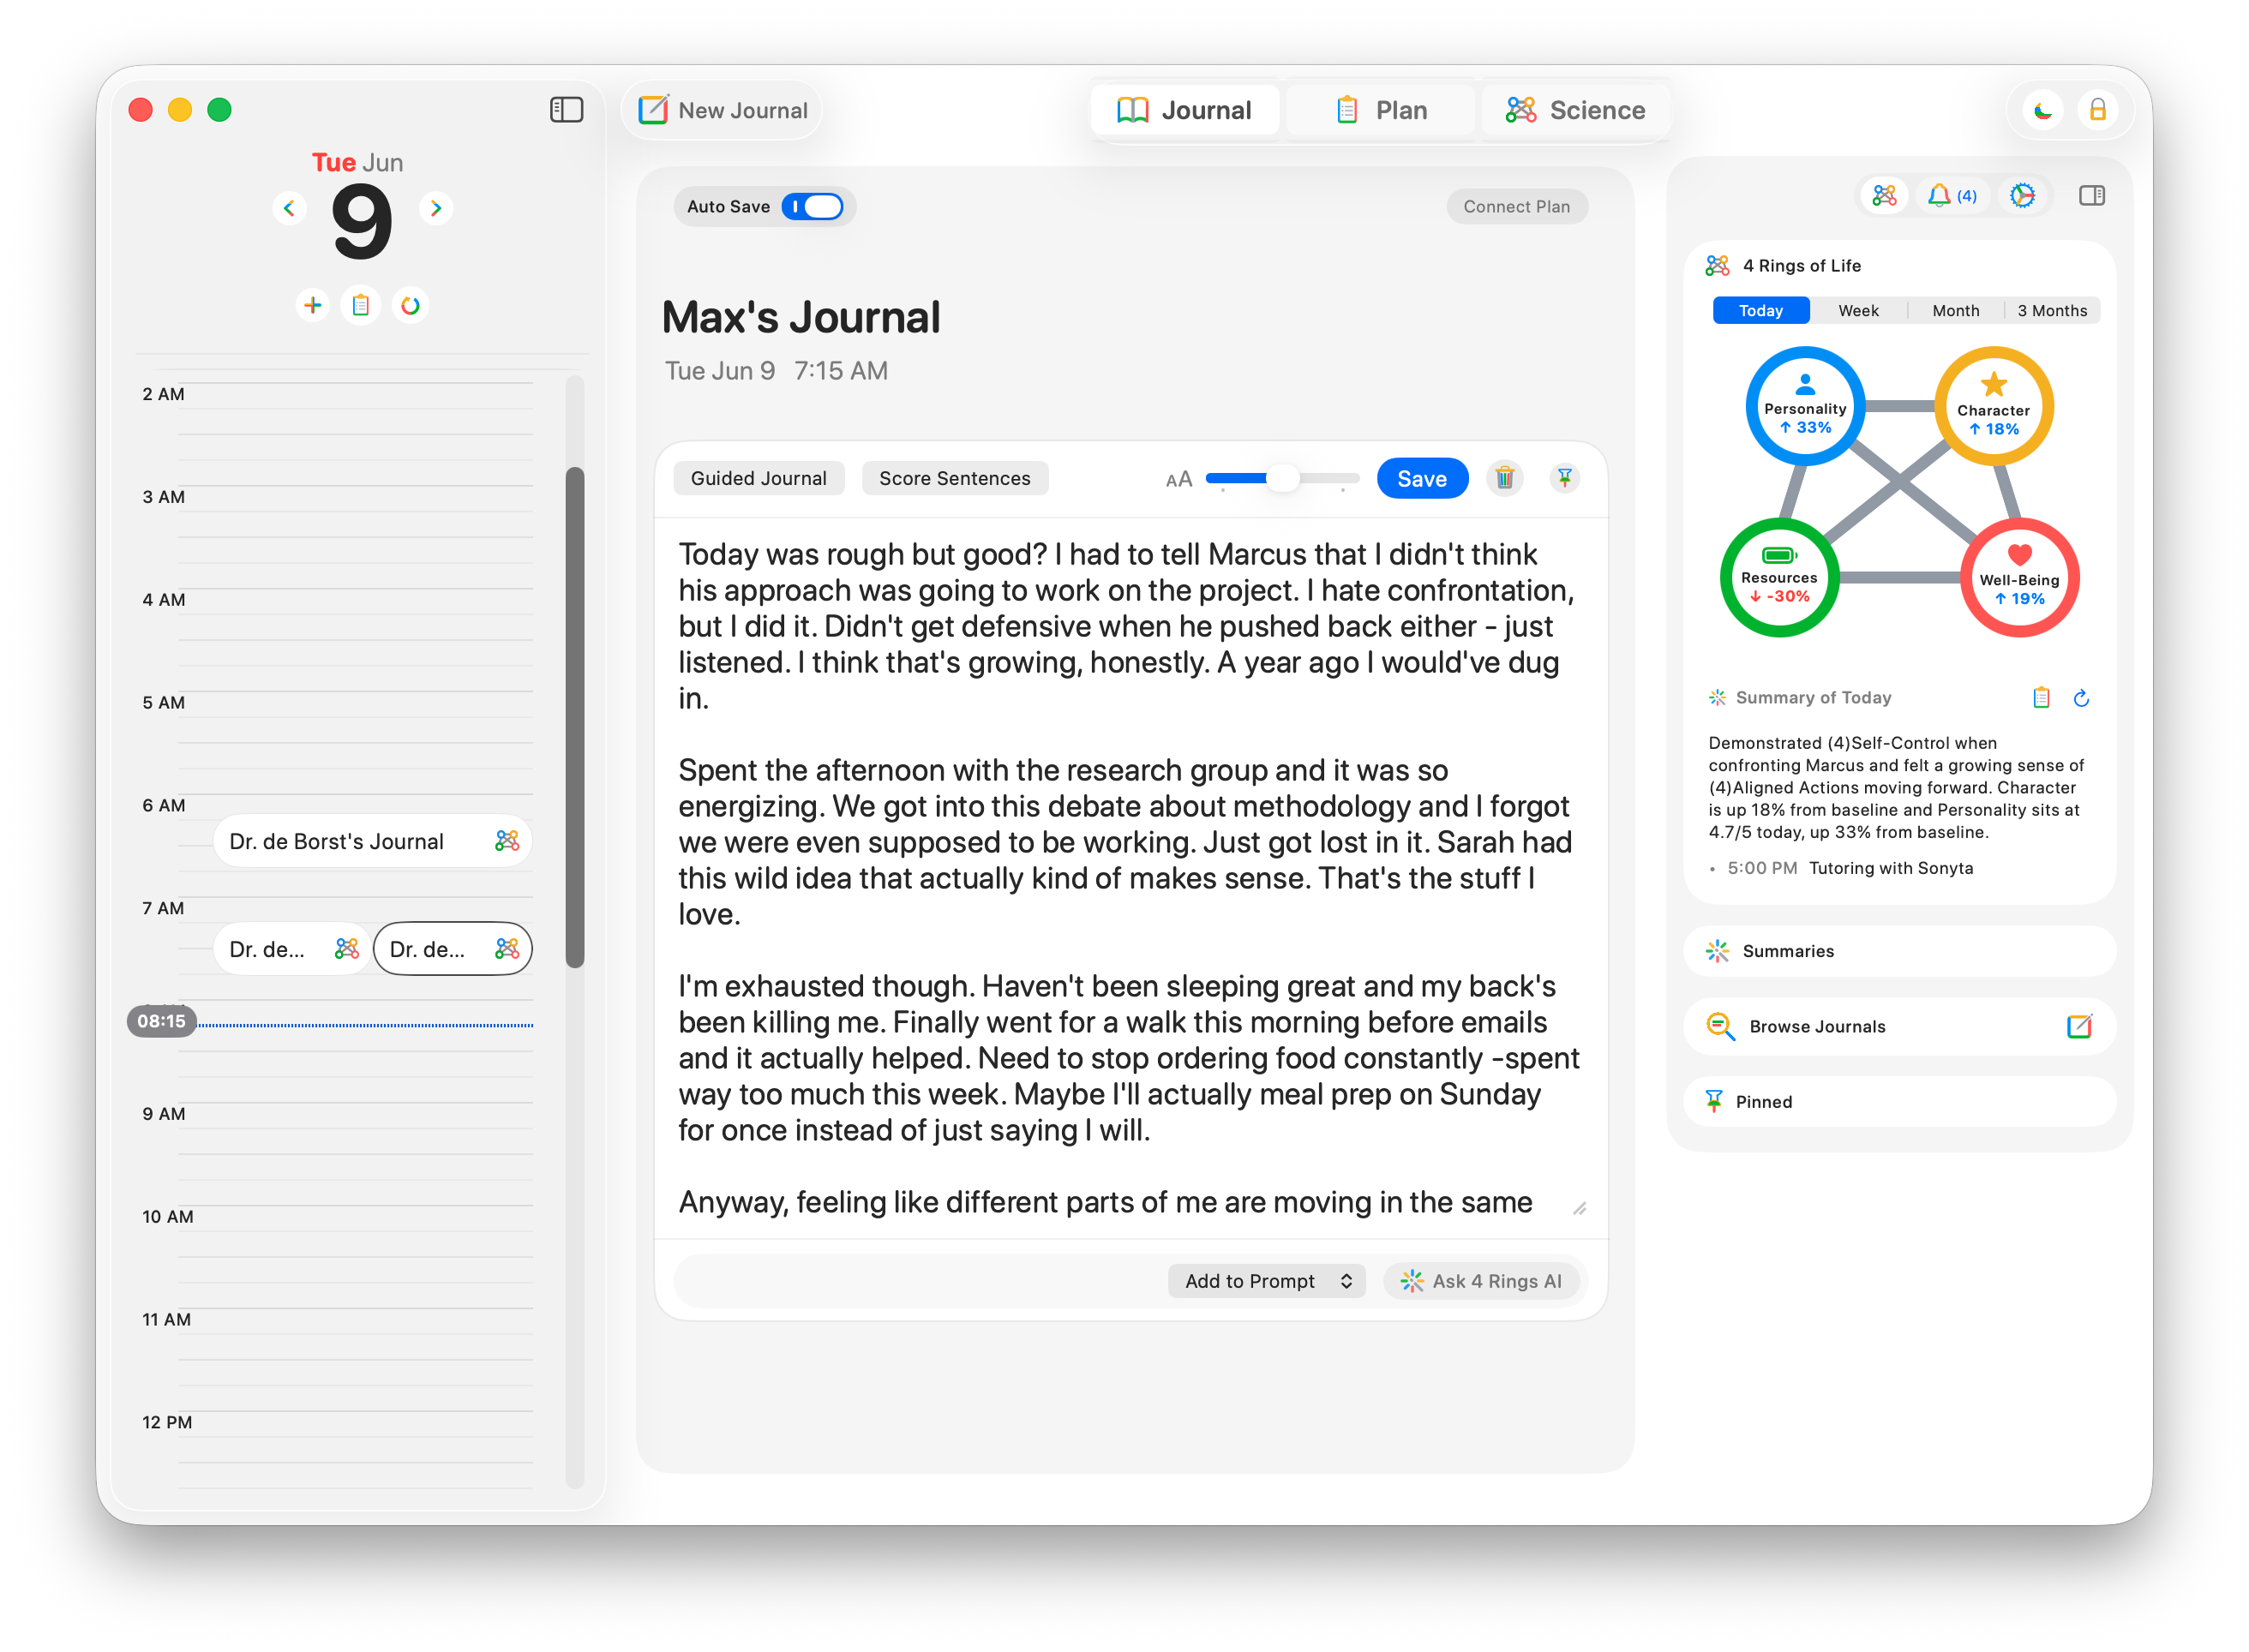
Task: Click the circular ring refresh icon under date
Action: click(x=410, y=305)
